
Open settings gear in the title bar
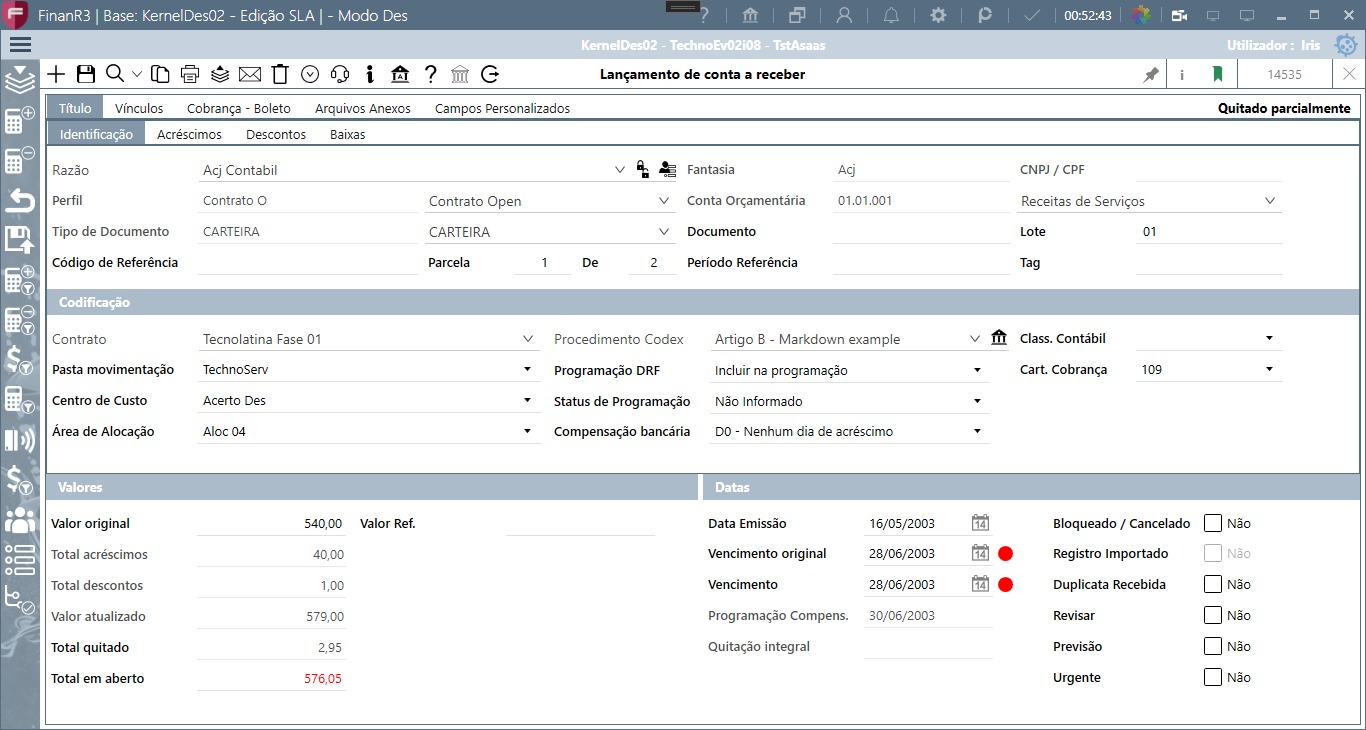click(938, 15)
